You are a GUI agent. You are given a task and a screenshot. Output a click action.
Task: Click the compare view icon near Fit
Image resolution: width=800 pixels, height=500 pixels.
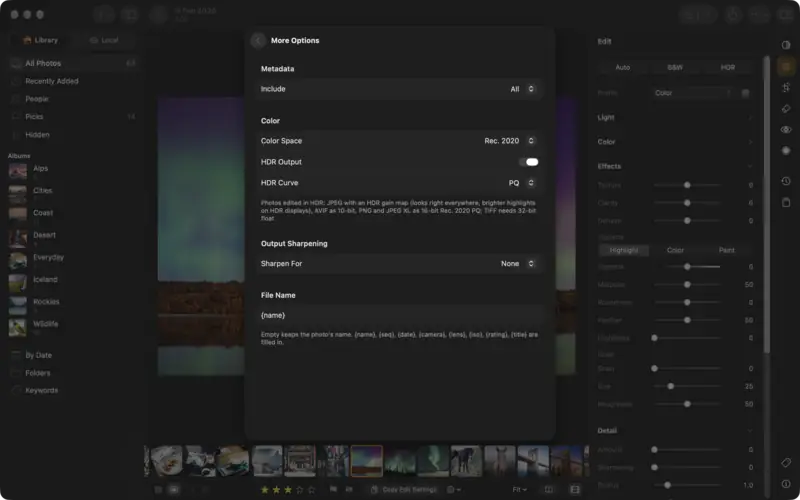pyautogui.click(x=549, y=490)
